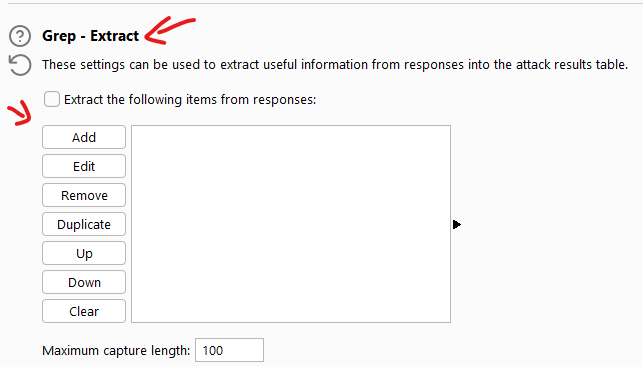
Task: Expand the black triangle beside the list
Action: (457, 224)
